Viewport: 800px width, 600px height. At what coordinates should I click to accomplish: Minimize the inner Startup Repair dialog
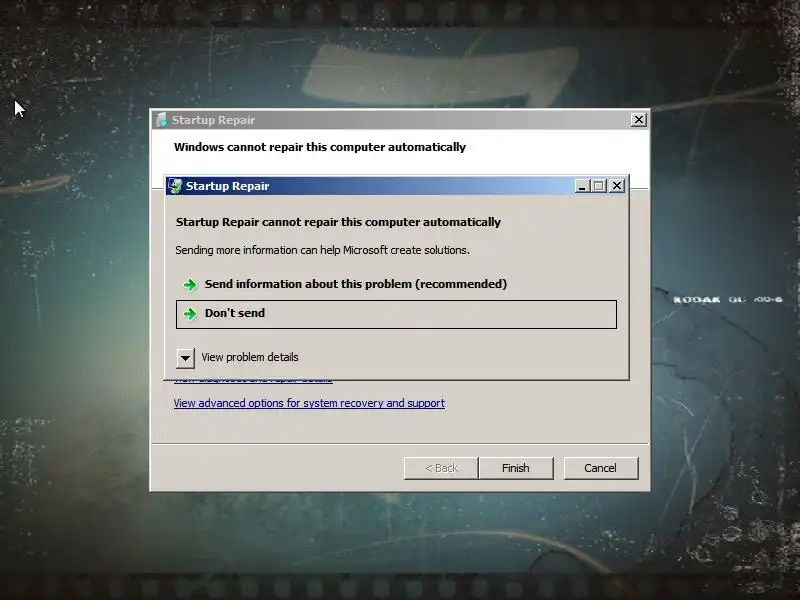(582, 186)
